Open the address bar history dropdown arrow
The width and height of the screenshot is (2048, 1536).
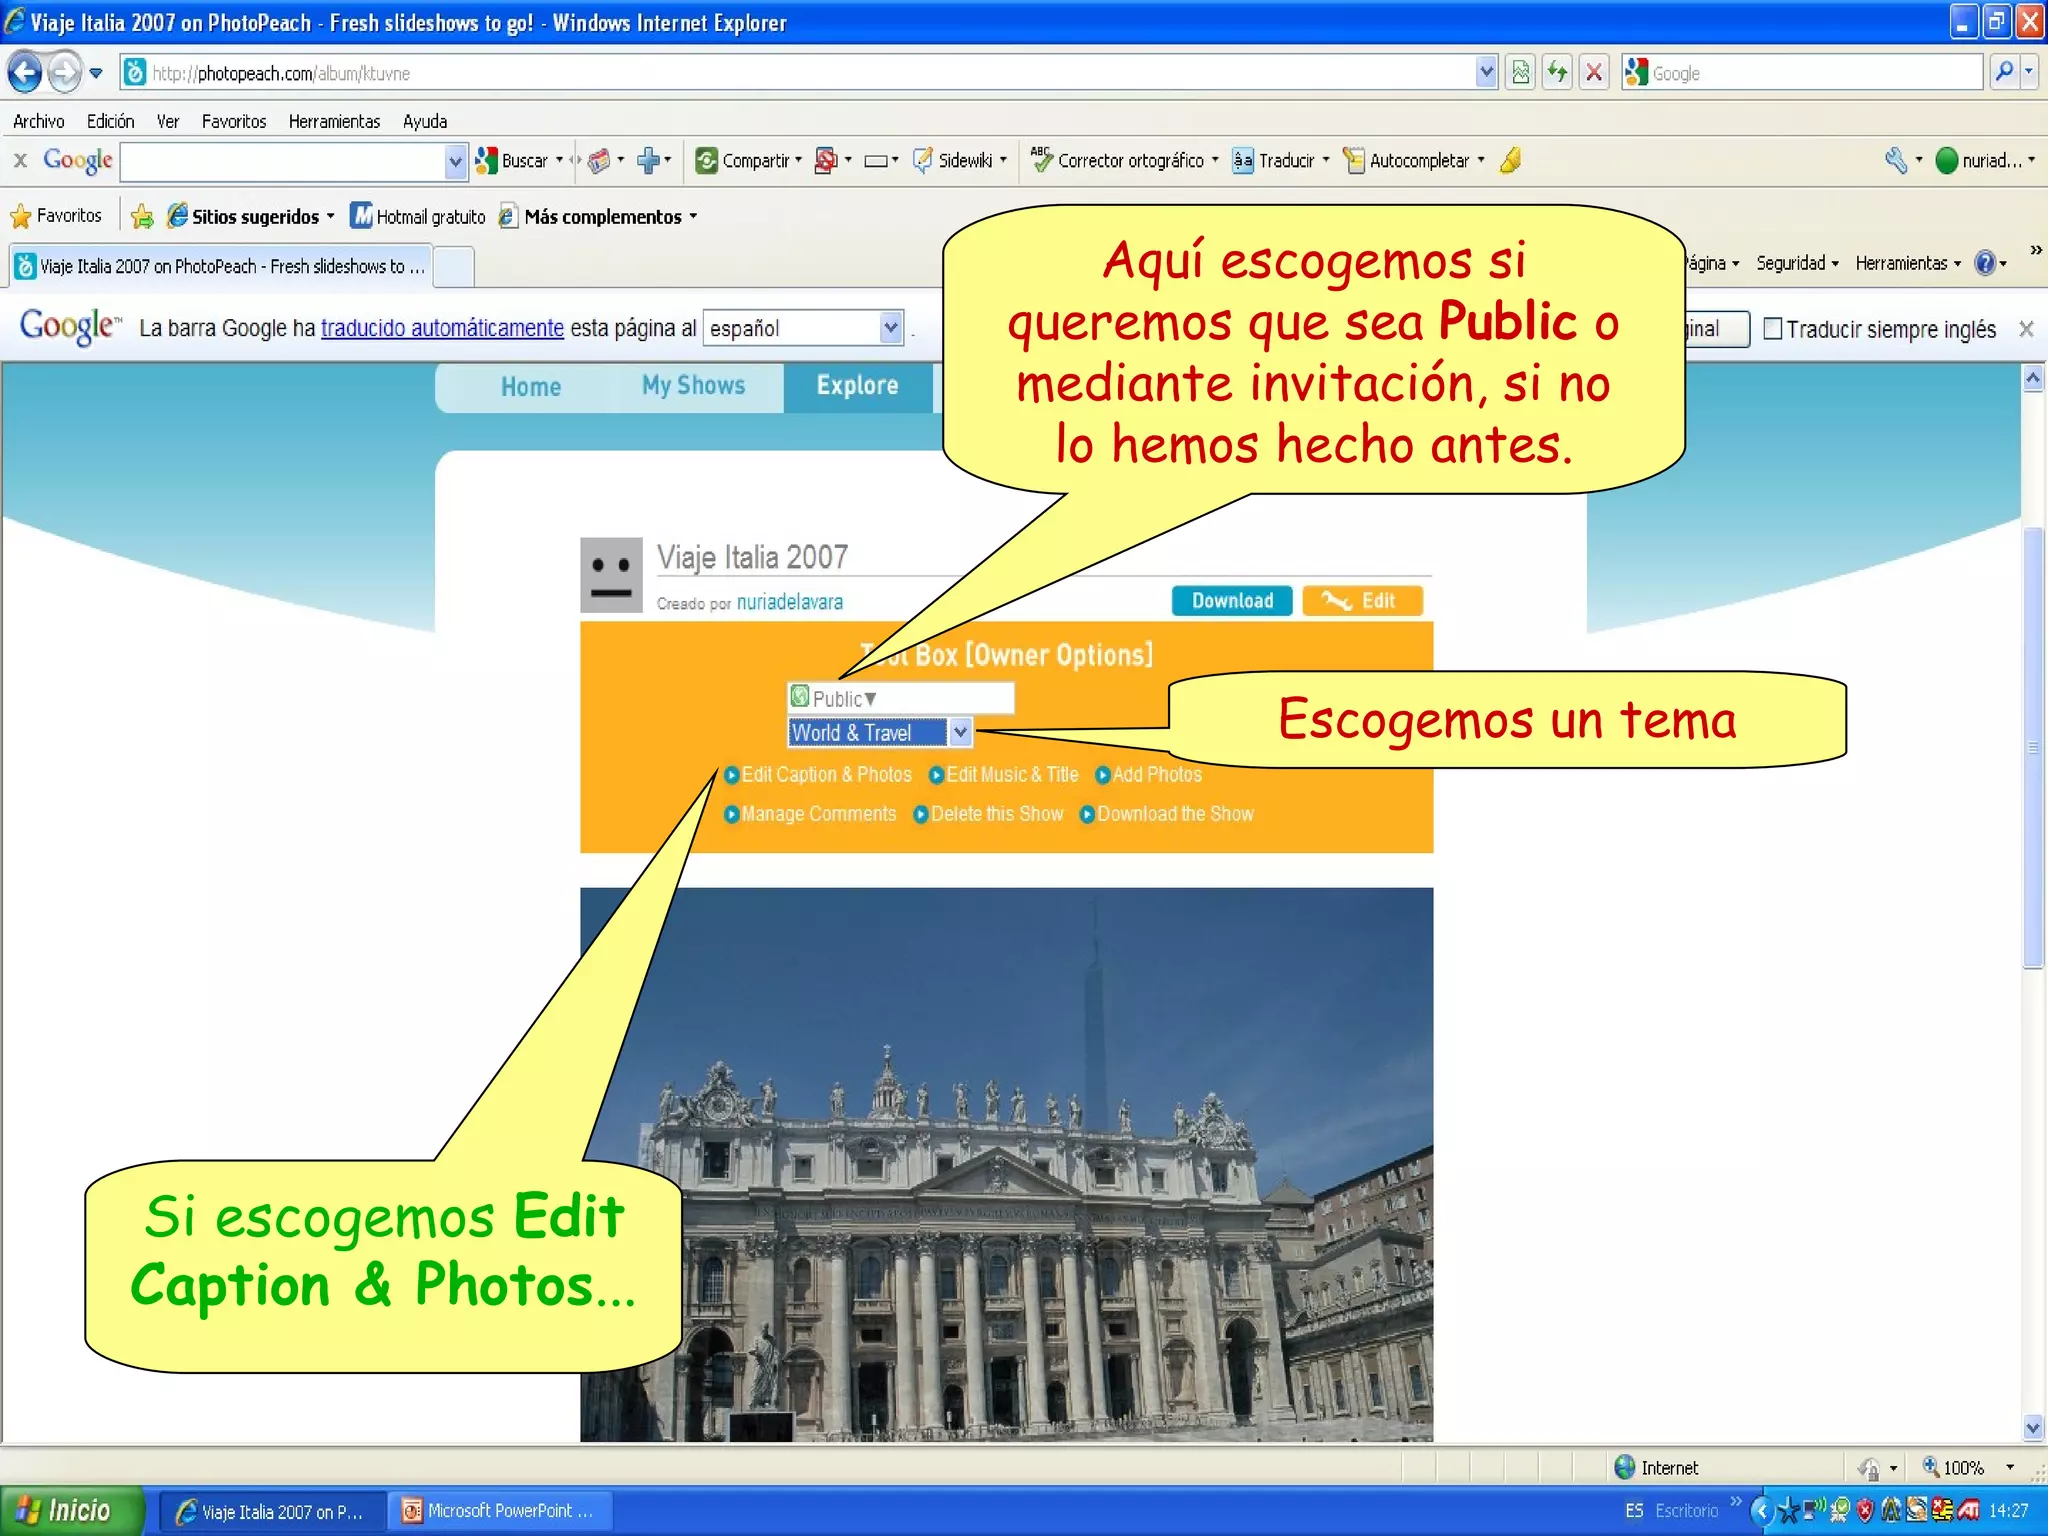(x=1486, y=72)
